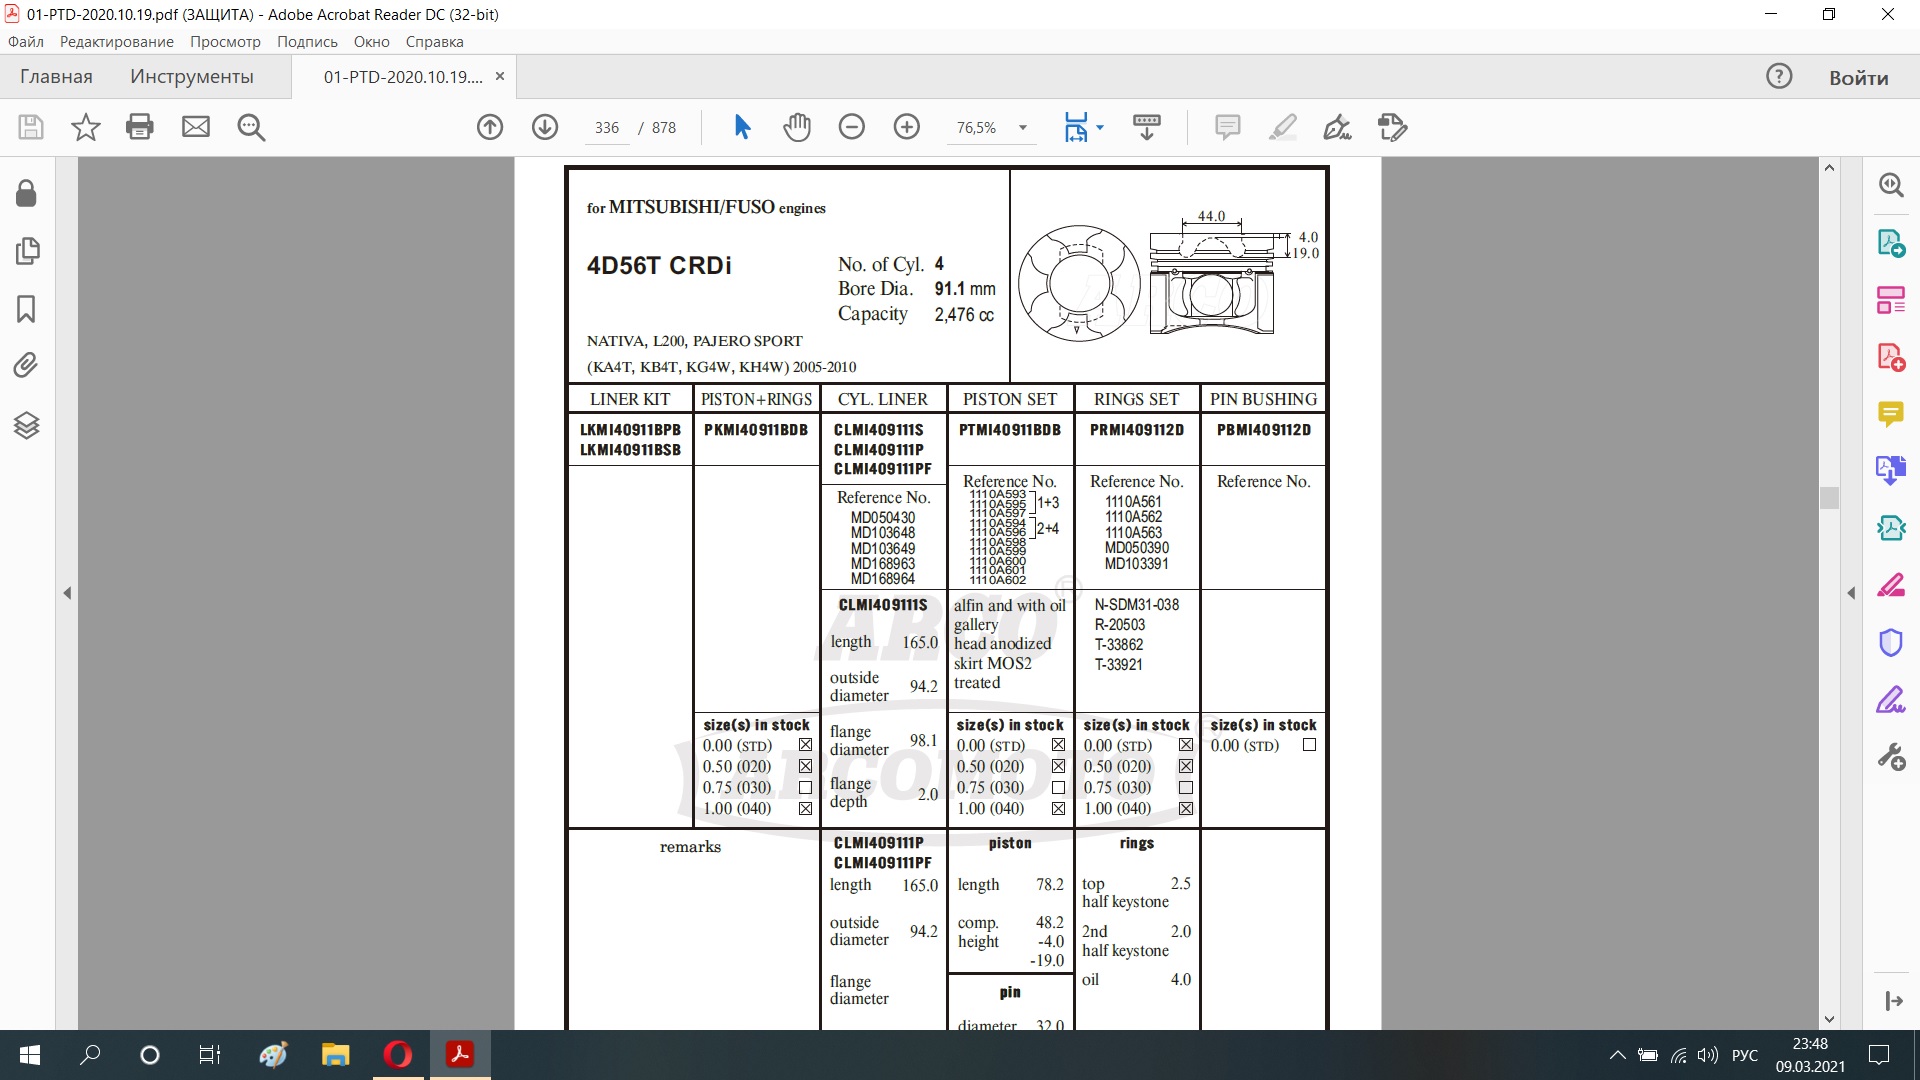Add a sticky note comment
The image size is (1920, 1080).
coord(1227,127)
